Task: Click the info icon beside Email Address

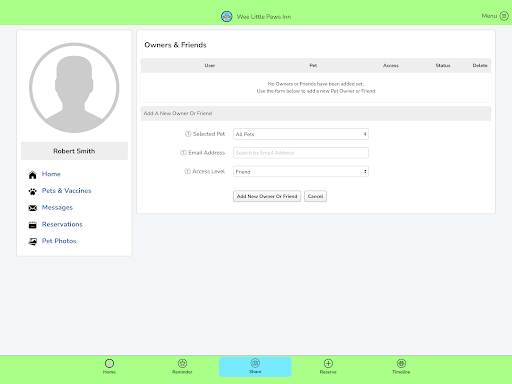Action: click(183, 153)
